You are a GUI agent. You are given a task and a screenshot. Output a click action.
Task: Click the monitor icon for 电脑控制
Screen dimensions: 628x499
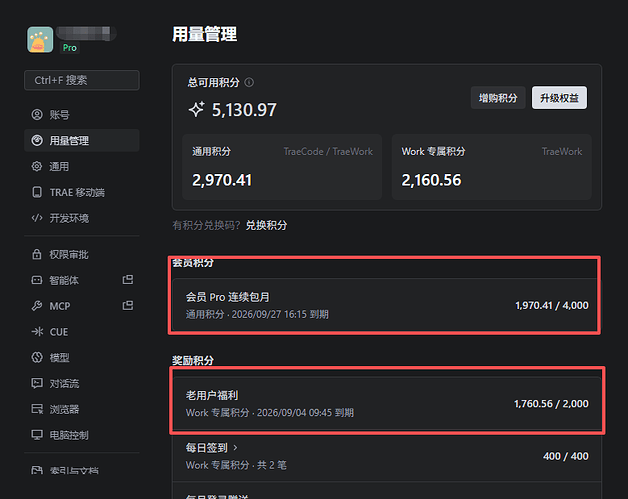point(37,435)
